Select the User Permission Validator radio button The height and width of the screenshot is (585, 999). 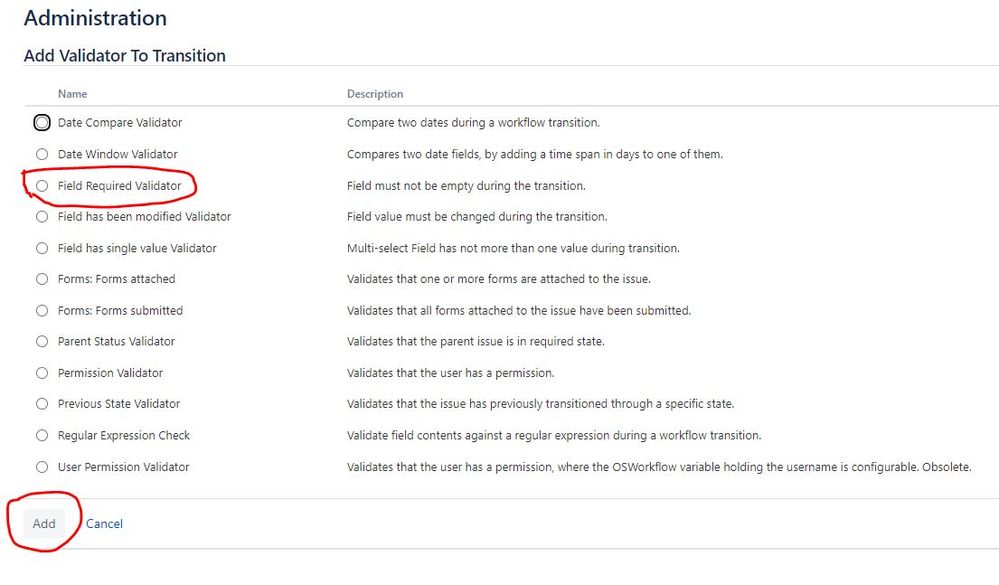coord(42,467)
